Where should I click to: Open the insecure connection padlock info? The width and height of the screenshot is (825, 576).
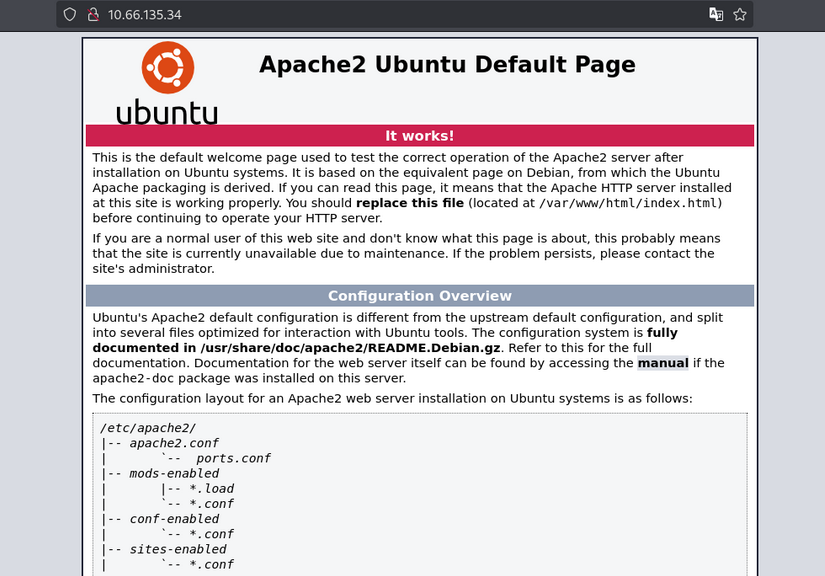[92, 15]
